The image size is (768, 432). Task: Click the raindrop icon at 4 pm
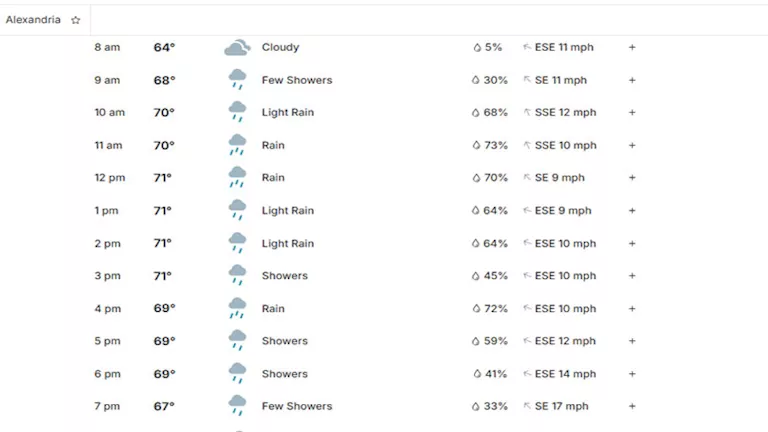pyautogui.click(x=476, y=309)
